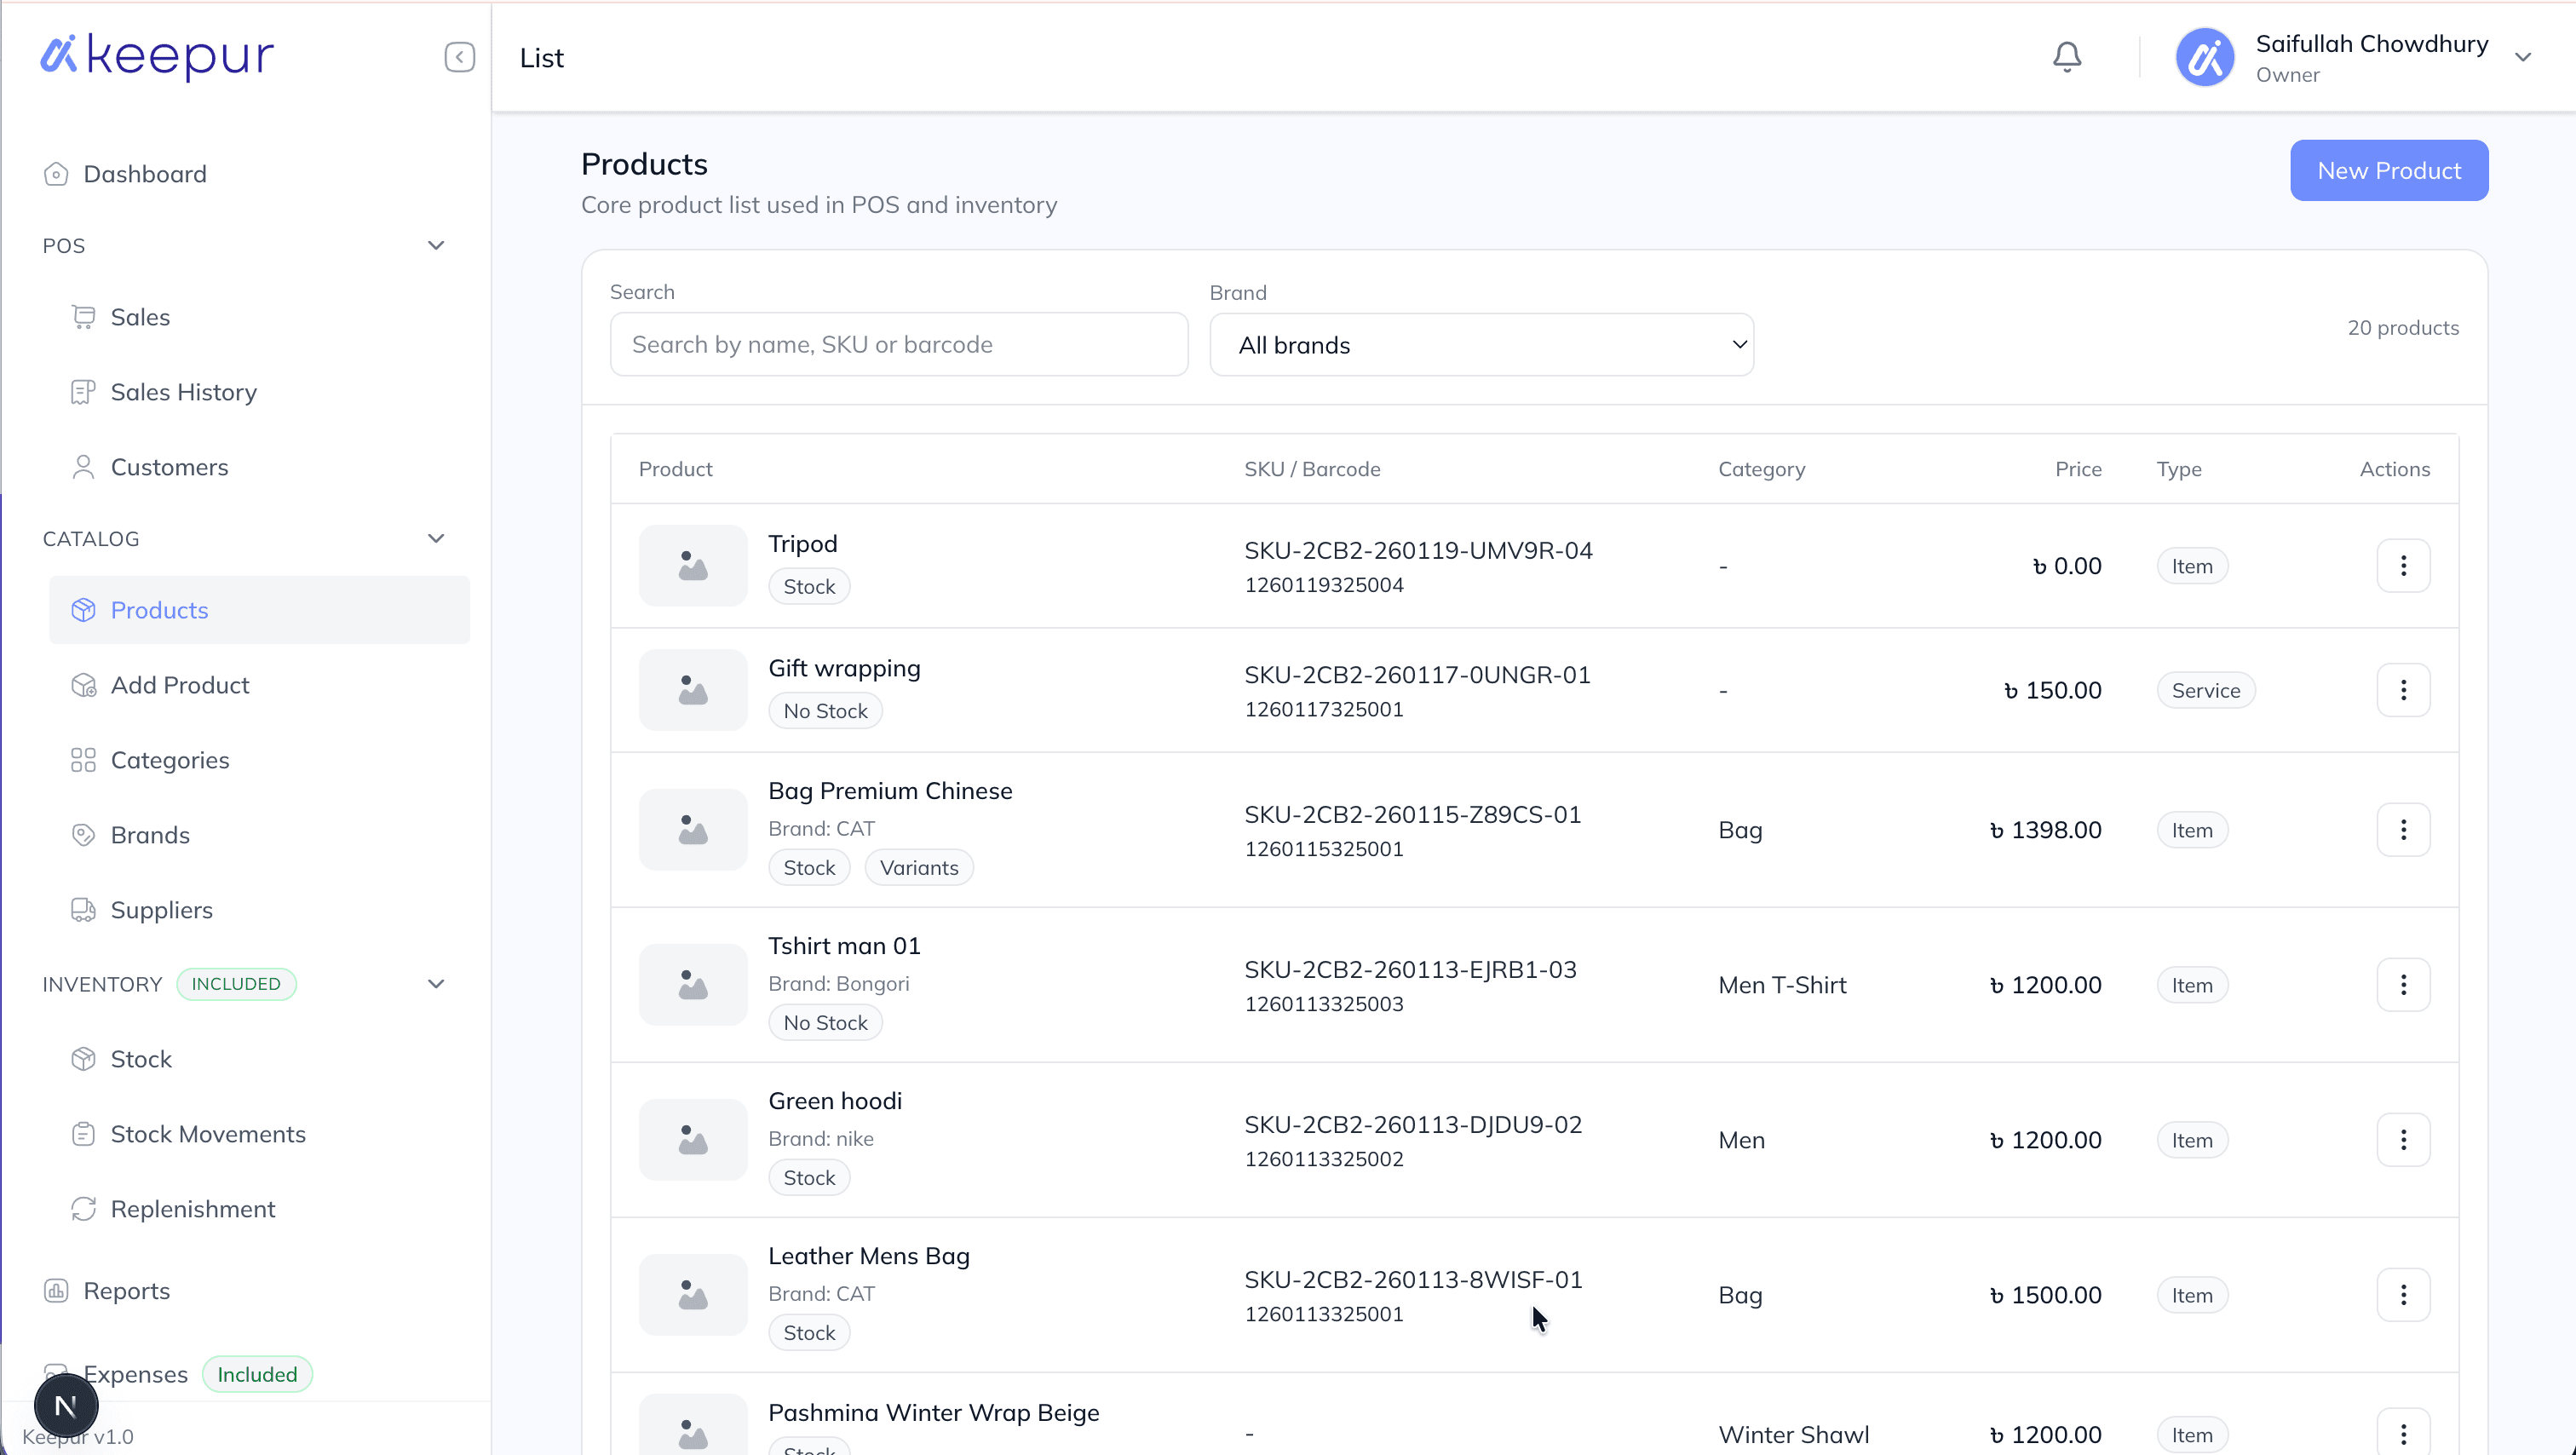The height and width of the screenshot is (1455, 2576).
Task: Collapse the POS section
Action: point(436,245)
